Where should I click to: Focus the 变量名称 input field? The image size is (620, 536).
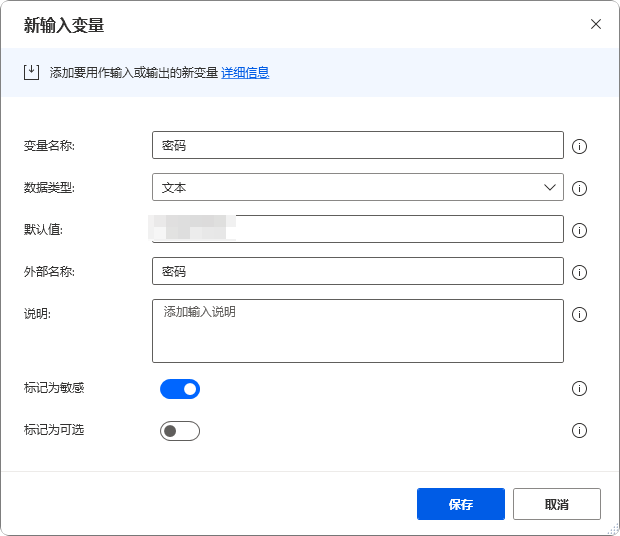click(358, 145)
